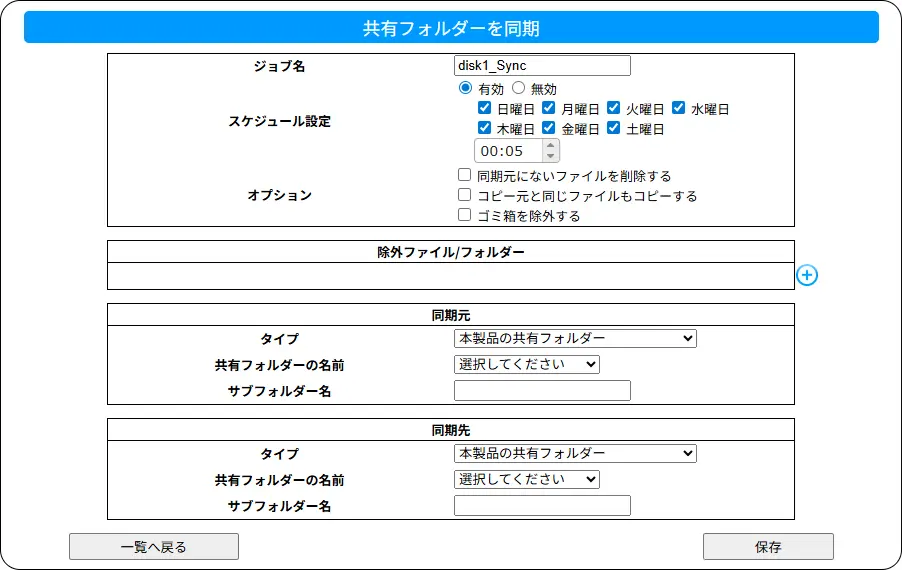Open 同期元 shared folder name dropdown
The height and width of the screenshot is (570, 902).
[526, 364]
